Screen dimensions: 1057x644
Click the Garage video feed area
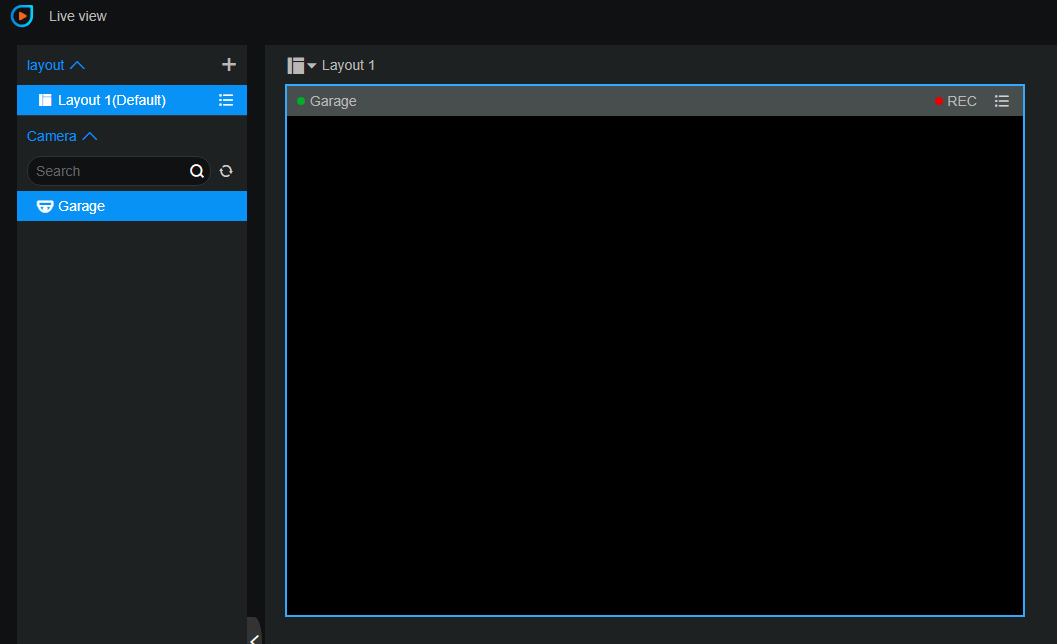tap(655, 365)
